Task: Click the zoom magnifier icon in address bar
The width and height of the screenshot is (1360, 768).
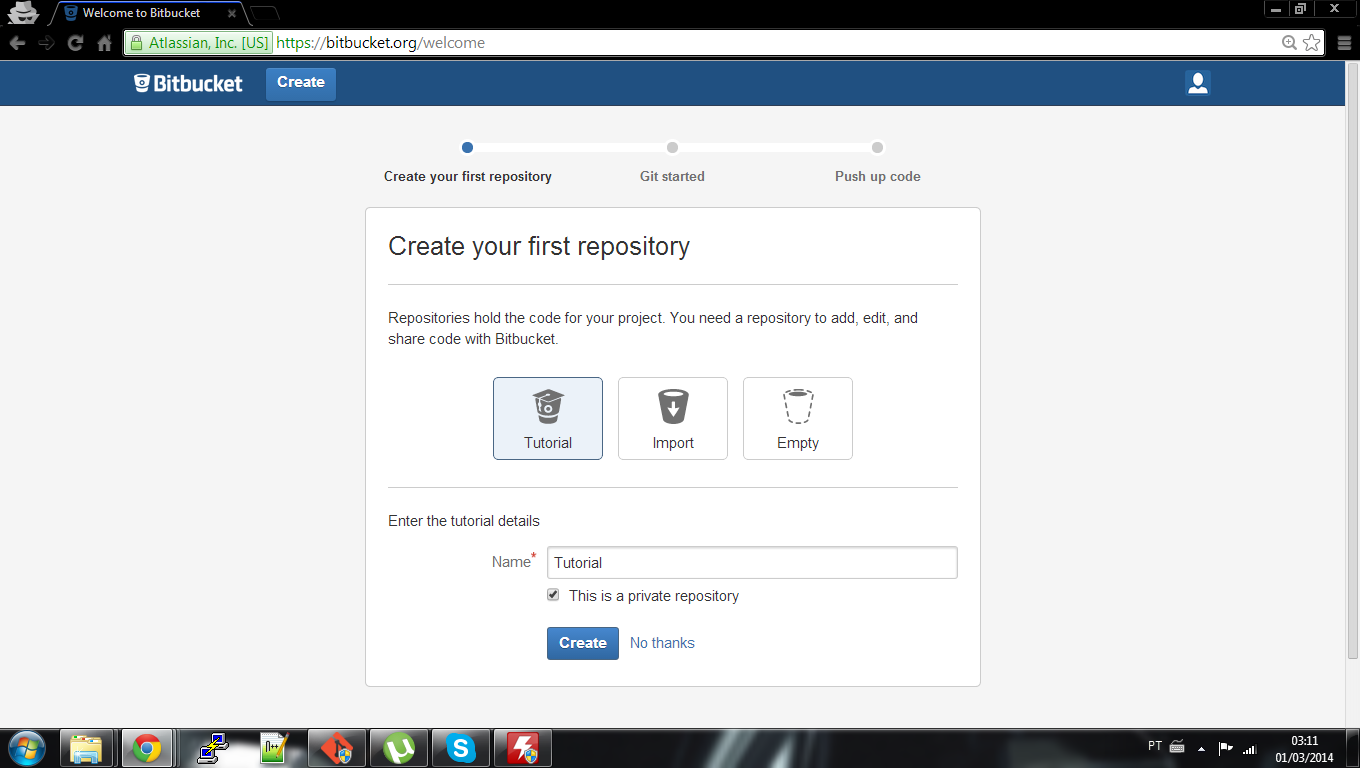Action: 1290,43
